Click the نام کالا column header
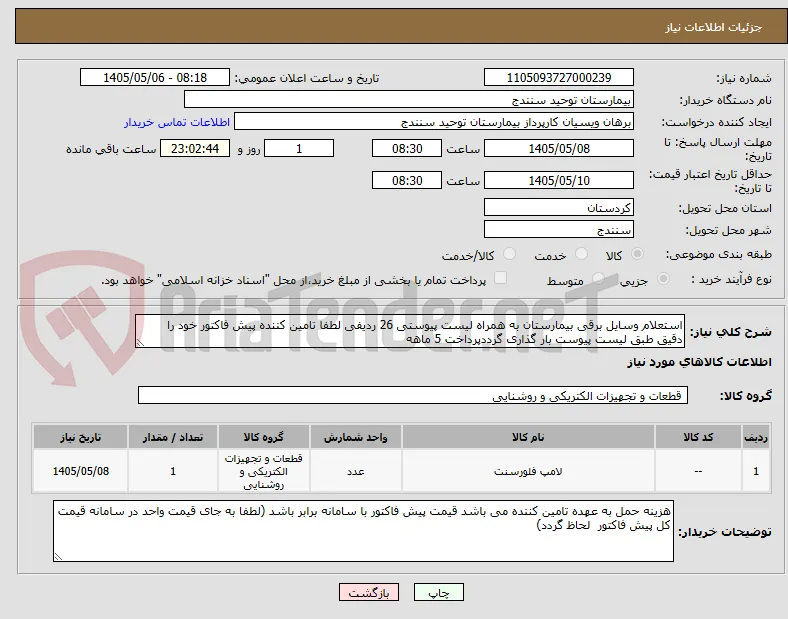 (x=528, y=437)
